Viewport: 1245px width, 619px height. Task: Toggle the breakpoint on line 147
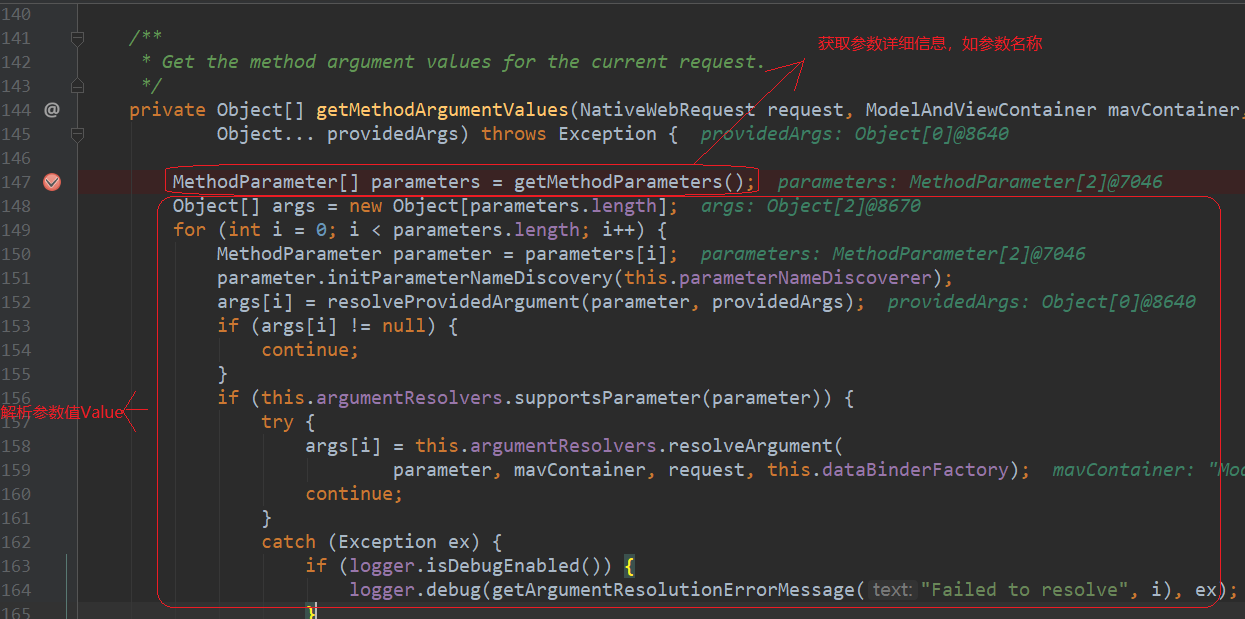click(x=52, y=182)
